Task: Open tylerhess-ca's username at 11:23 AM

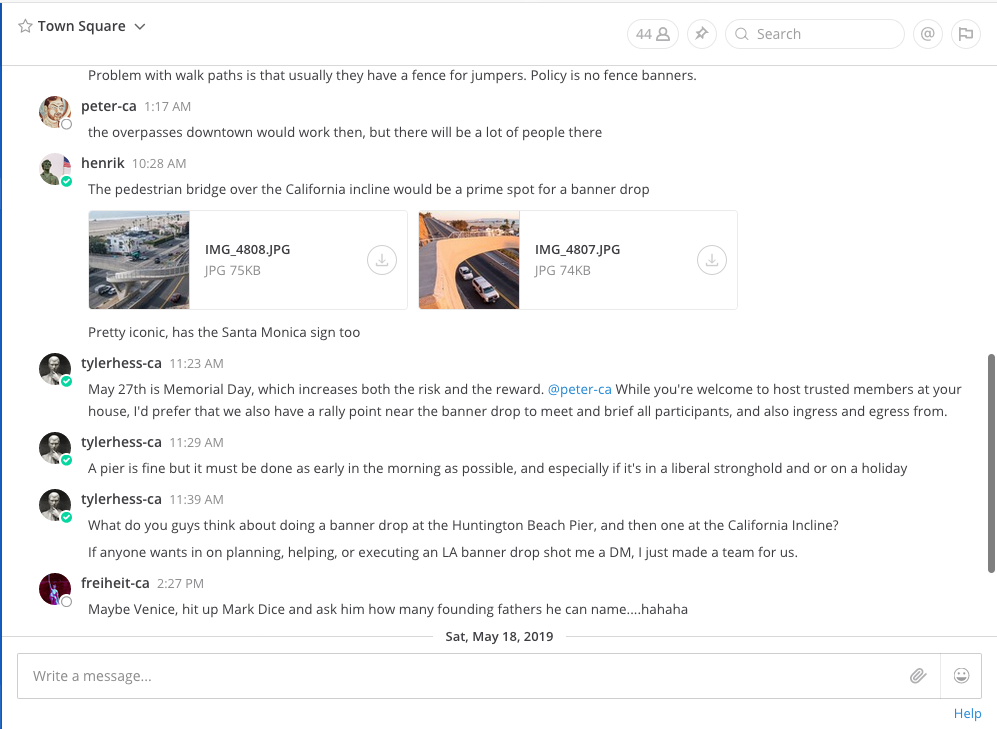Action: tap(121, 363)
